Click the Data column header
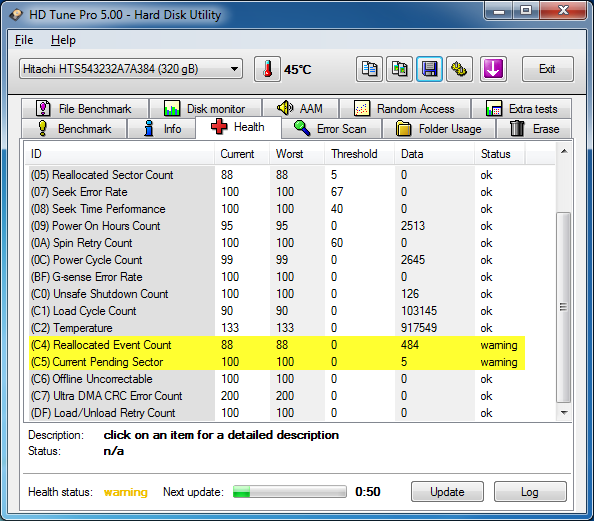The image size is (594, 521). click(x=435, y=154)
